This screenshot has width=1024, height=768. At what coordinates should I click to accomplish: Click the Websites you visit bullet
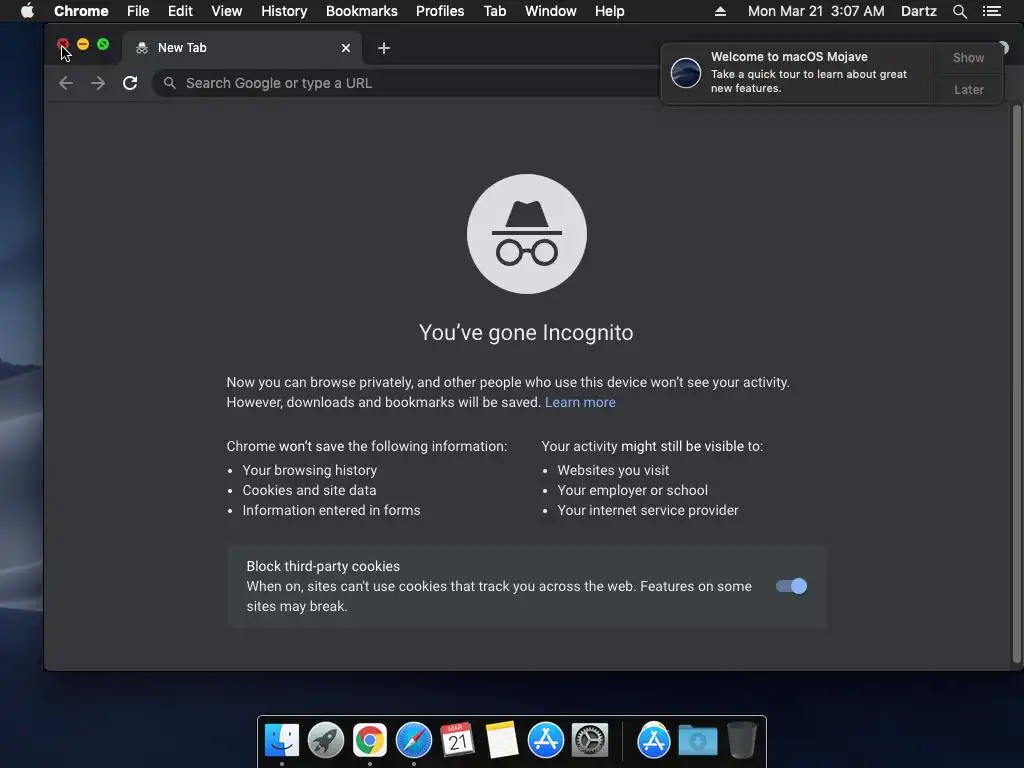click(613, 470)
